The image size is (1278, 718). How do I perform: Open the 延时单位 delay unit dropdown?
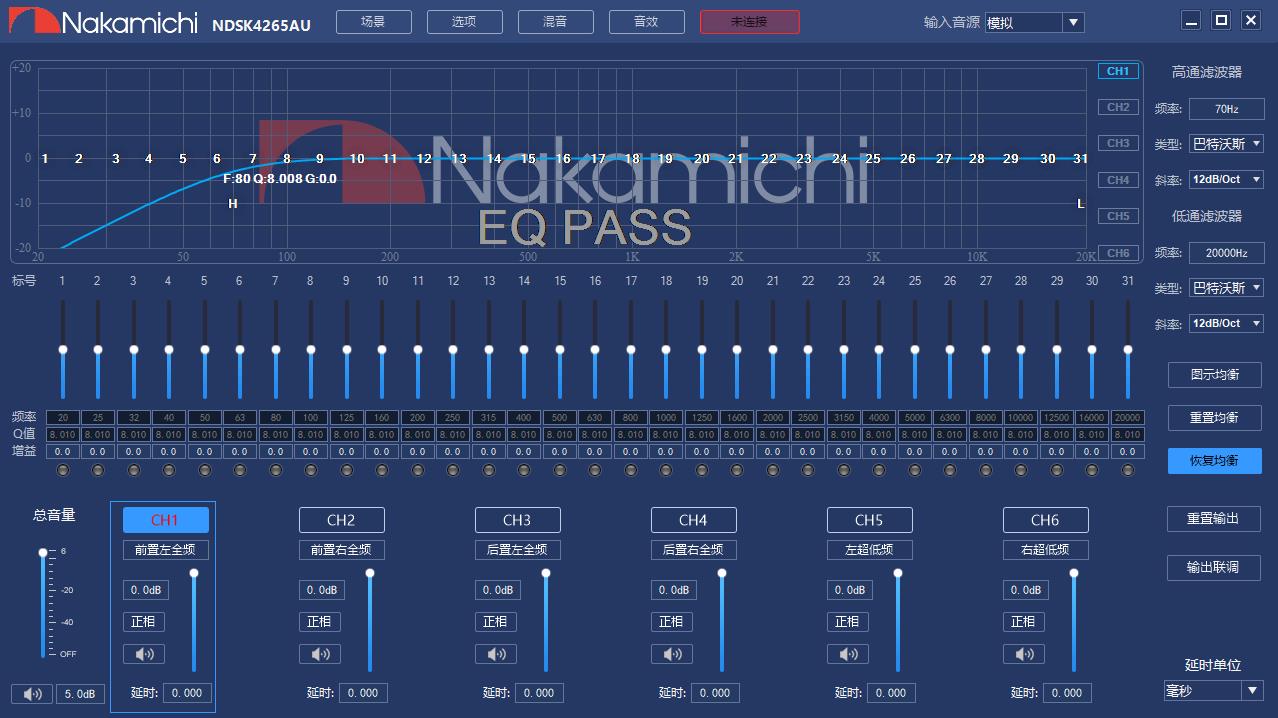(1214, 691)
